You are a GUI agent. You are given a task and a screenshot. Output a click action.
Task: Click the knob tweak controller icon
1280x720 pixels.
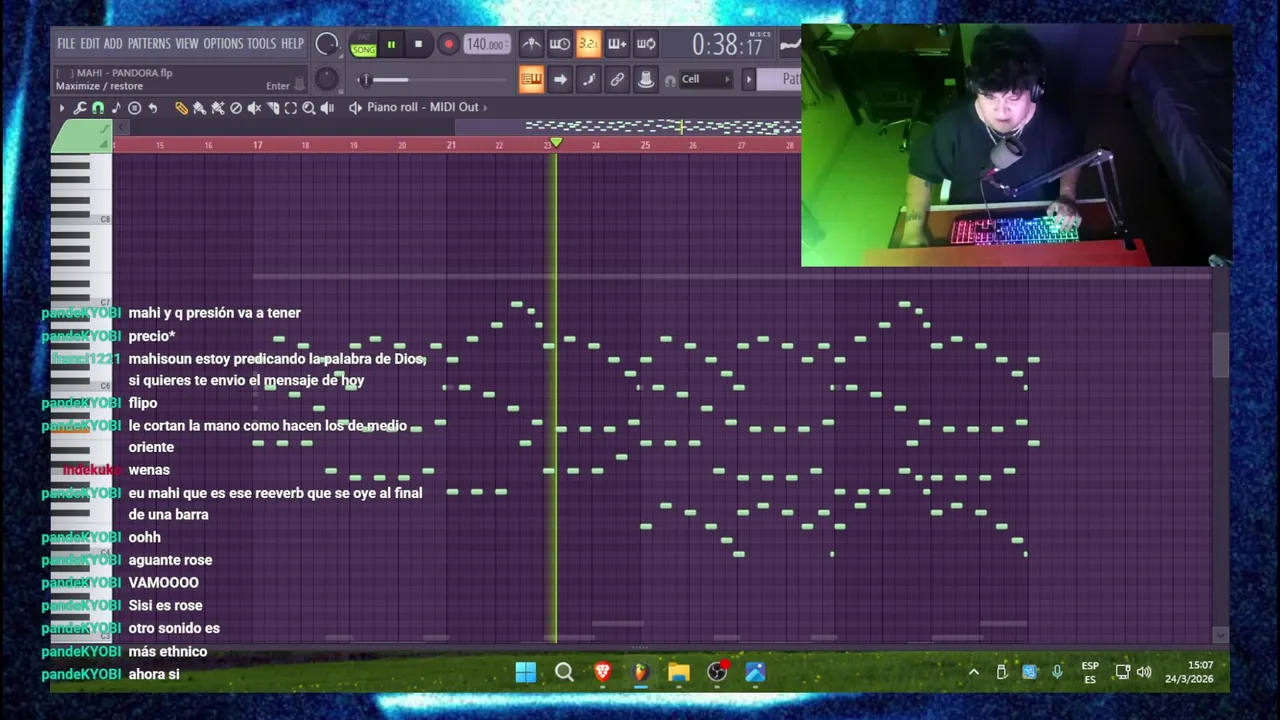(x=646, y=79)
